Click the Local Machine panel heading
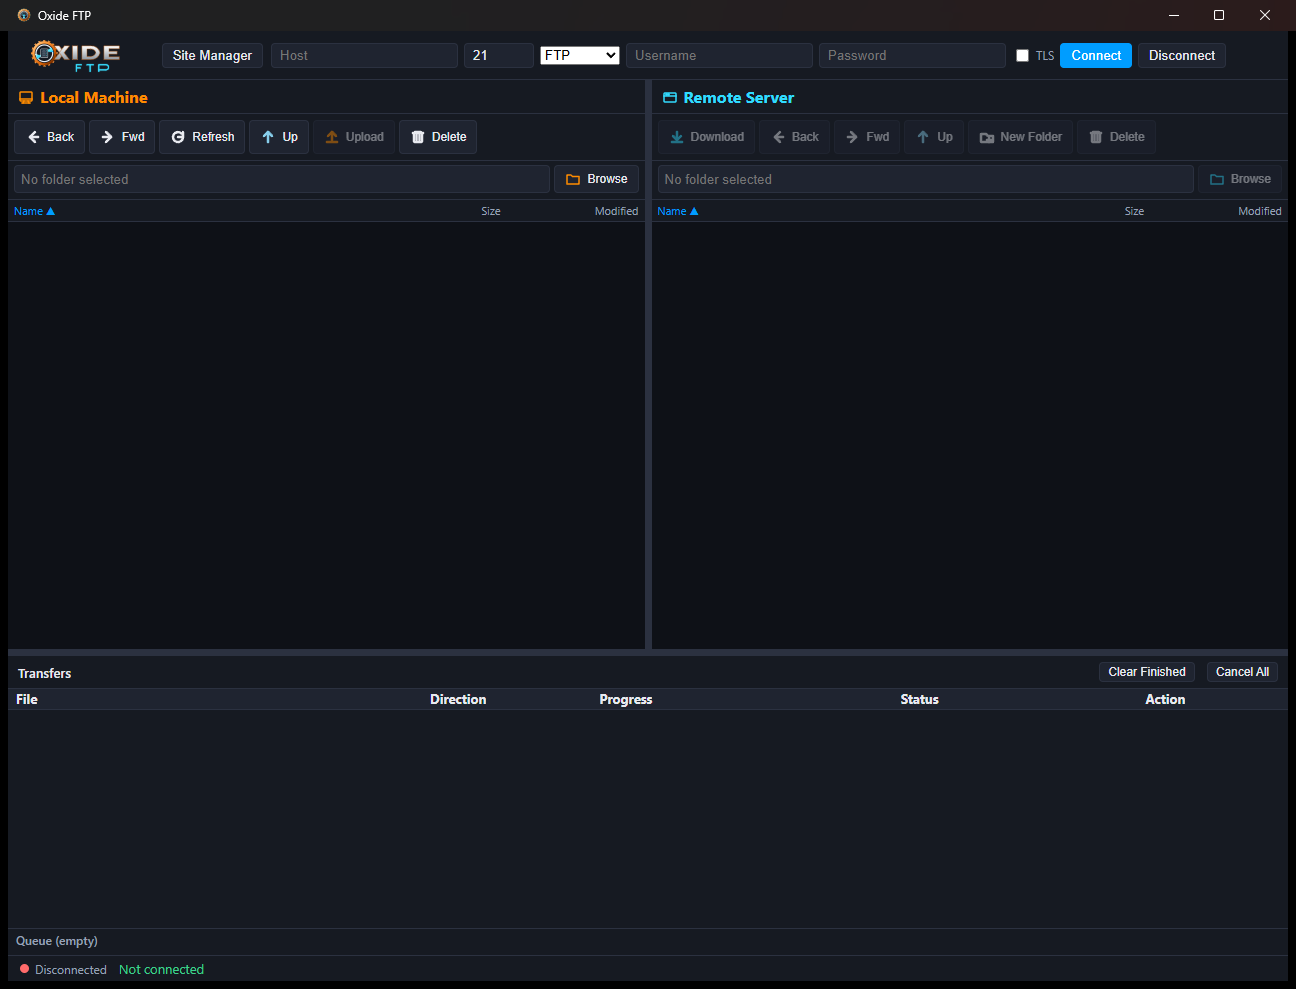Image resolution: width=1296 pixels, height=989 pixels. click(x=84, y=97)
